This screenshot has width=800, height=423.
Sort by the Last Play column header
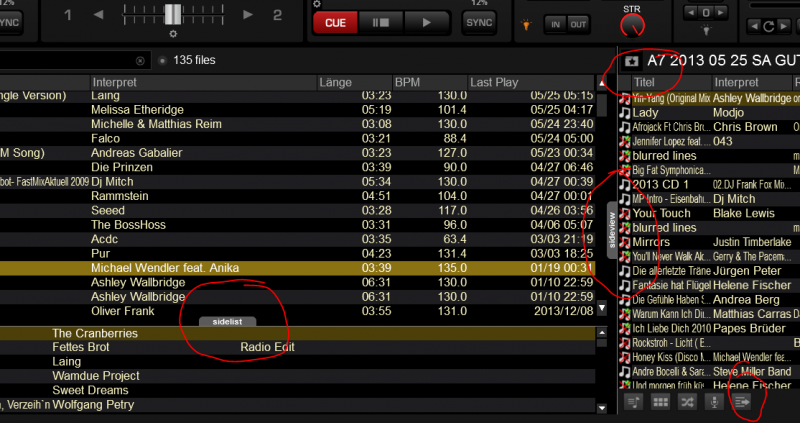click(531, 82)
